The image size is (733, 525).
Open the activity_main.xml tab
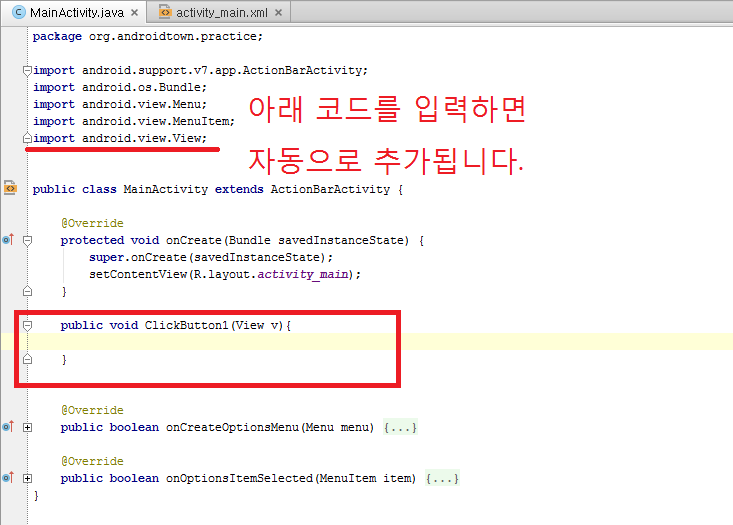pos(219,13)
